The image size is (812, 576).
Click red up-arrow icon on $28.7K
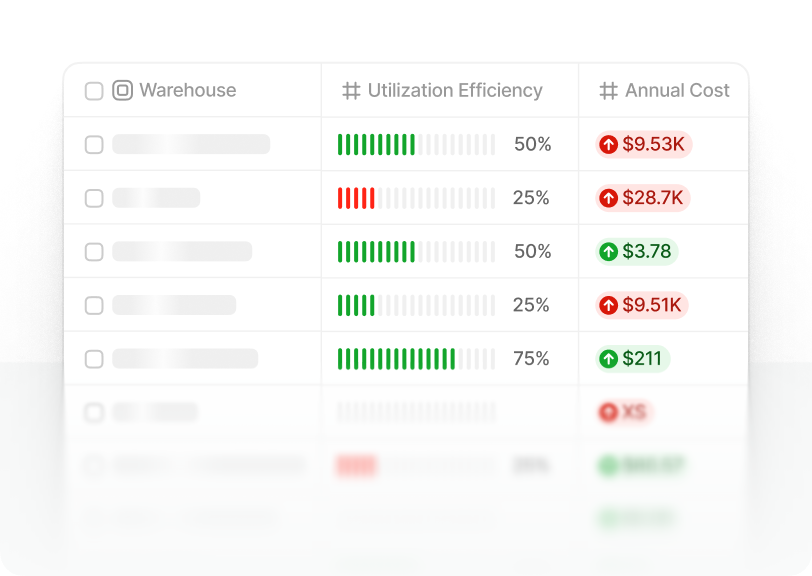(608, 199)
